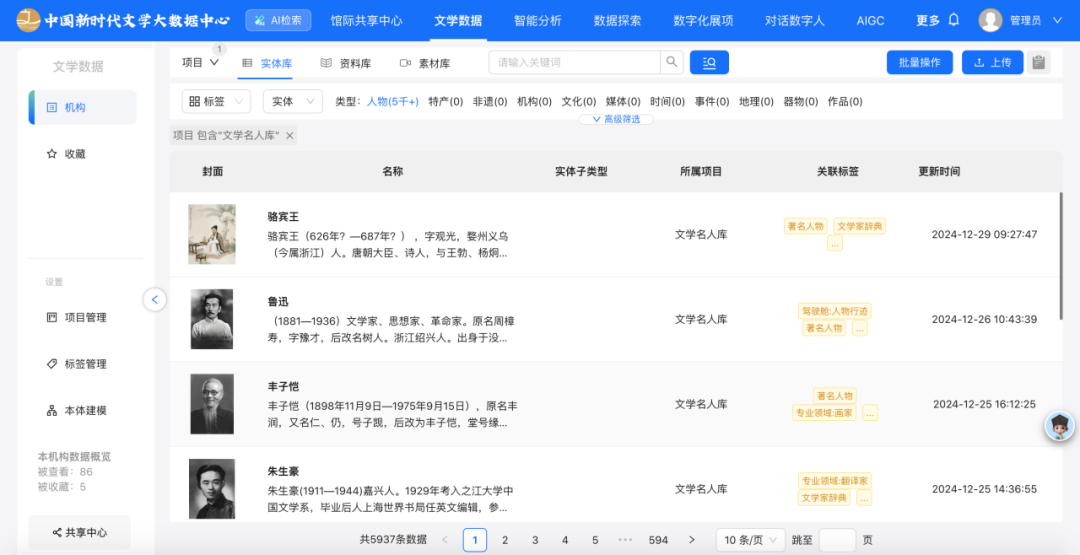
Task: Go to next page arrow
Action: pos(692,540)
